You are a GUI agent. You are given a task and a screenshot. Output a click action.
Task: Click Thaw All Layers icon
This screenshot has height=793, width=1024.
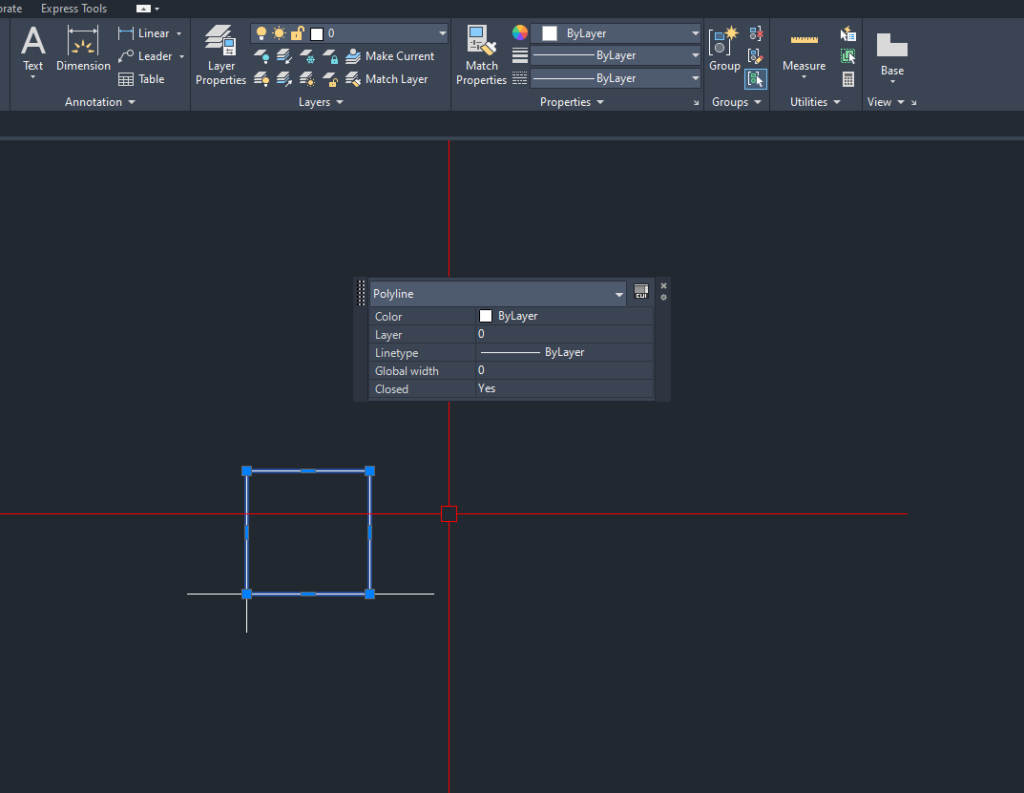(307, 79)
